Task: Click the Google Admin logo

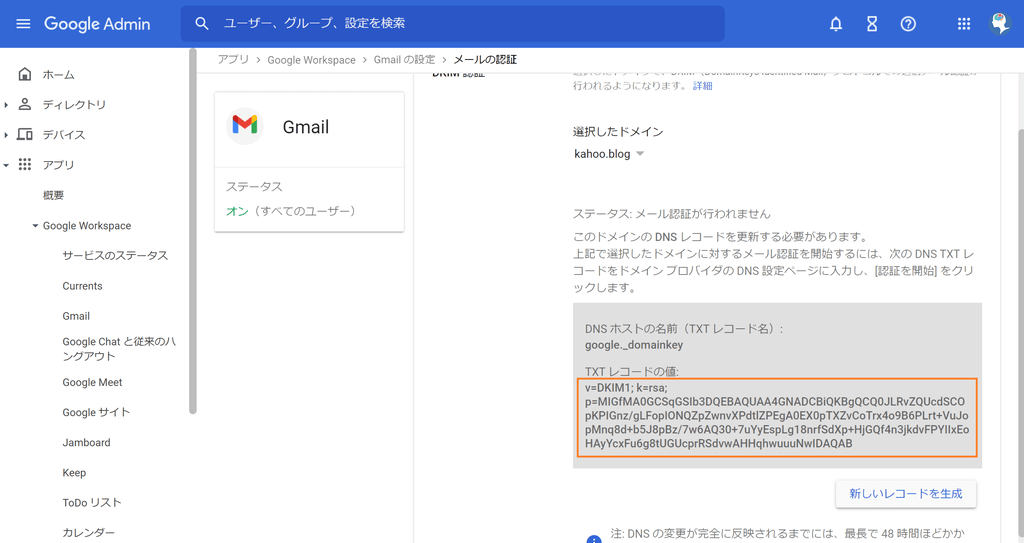Action: pyautogui.click(x=97, y=24)
